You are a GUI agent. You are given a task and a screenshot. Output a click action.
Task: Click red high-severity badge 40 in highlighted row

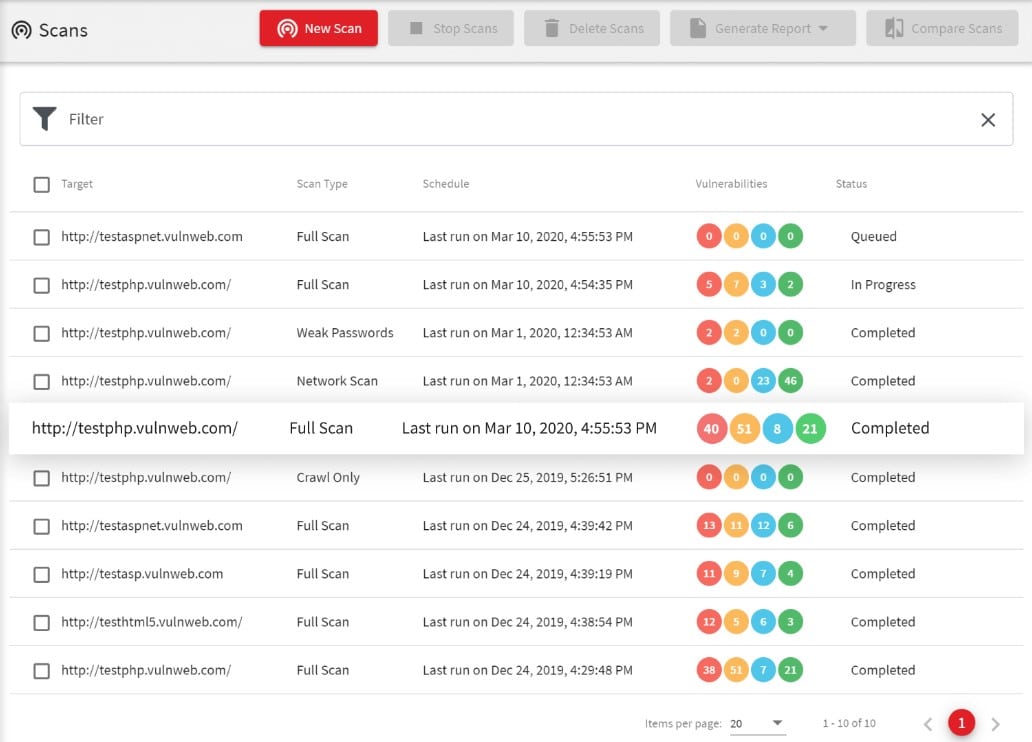[711, 429]
